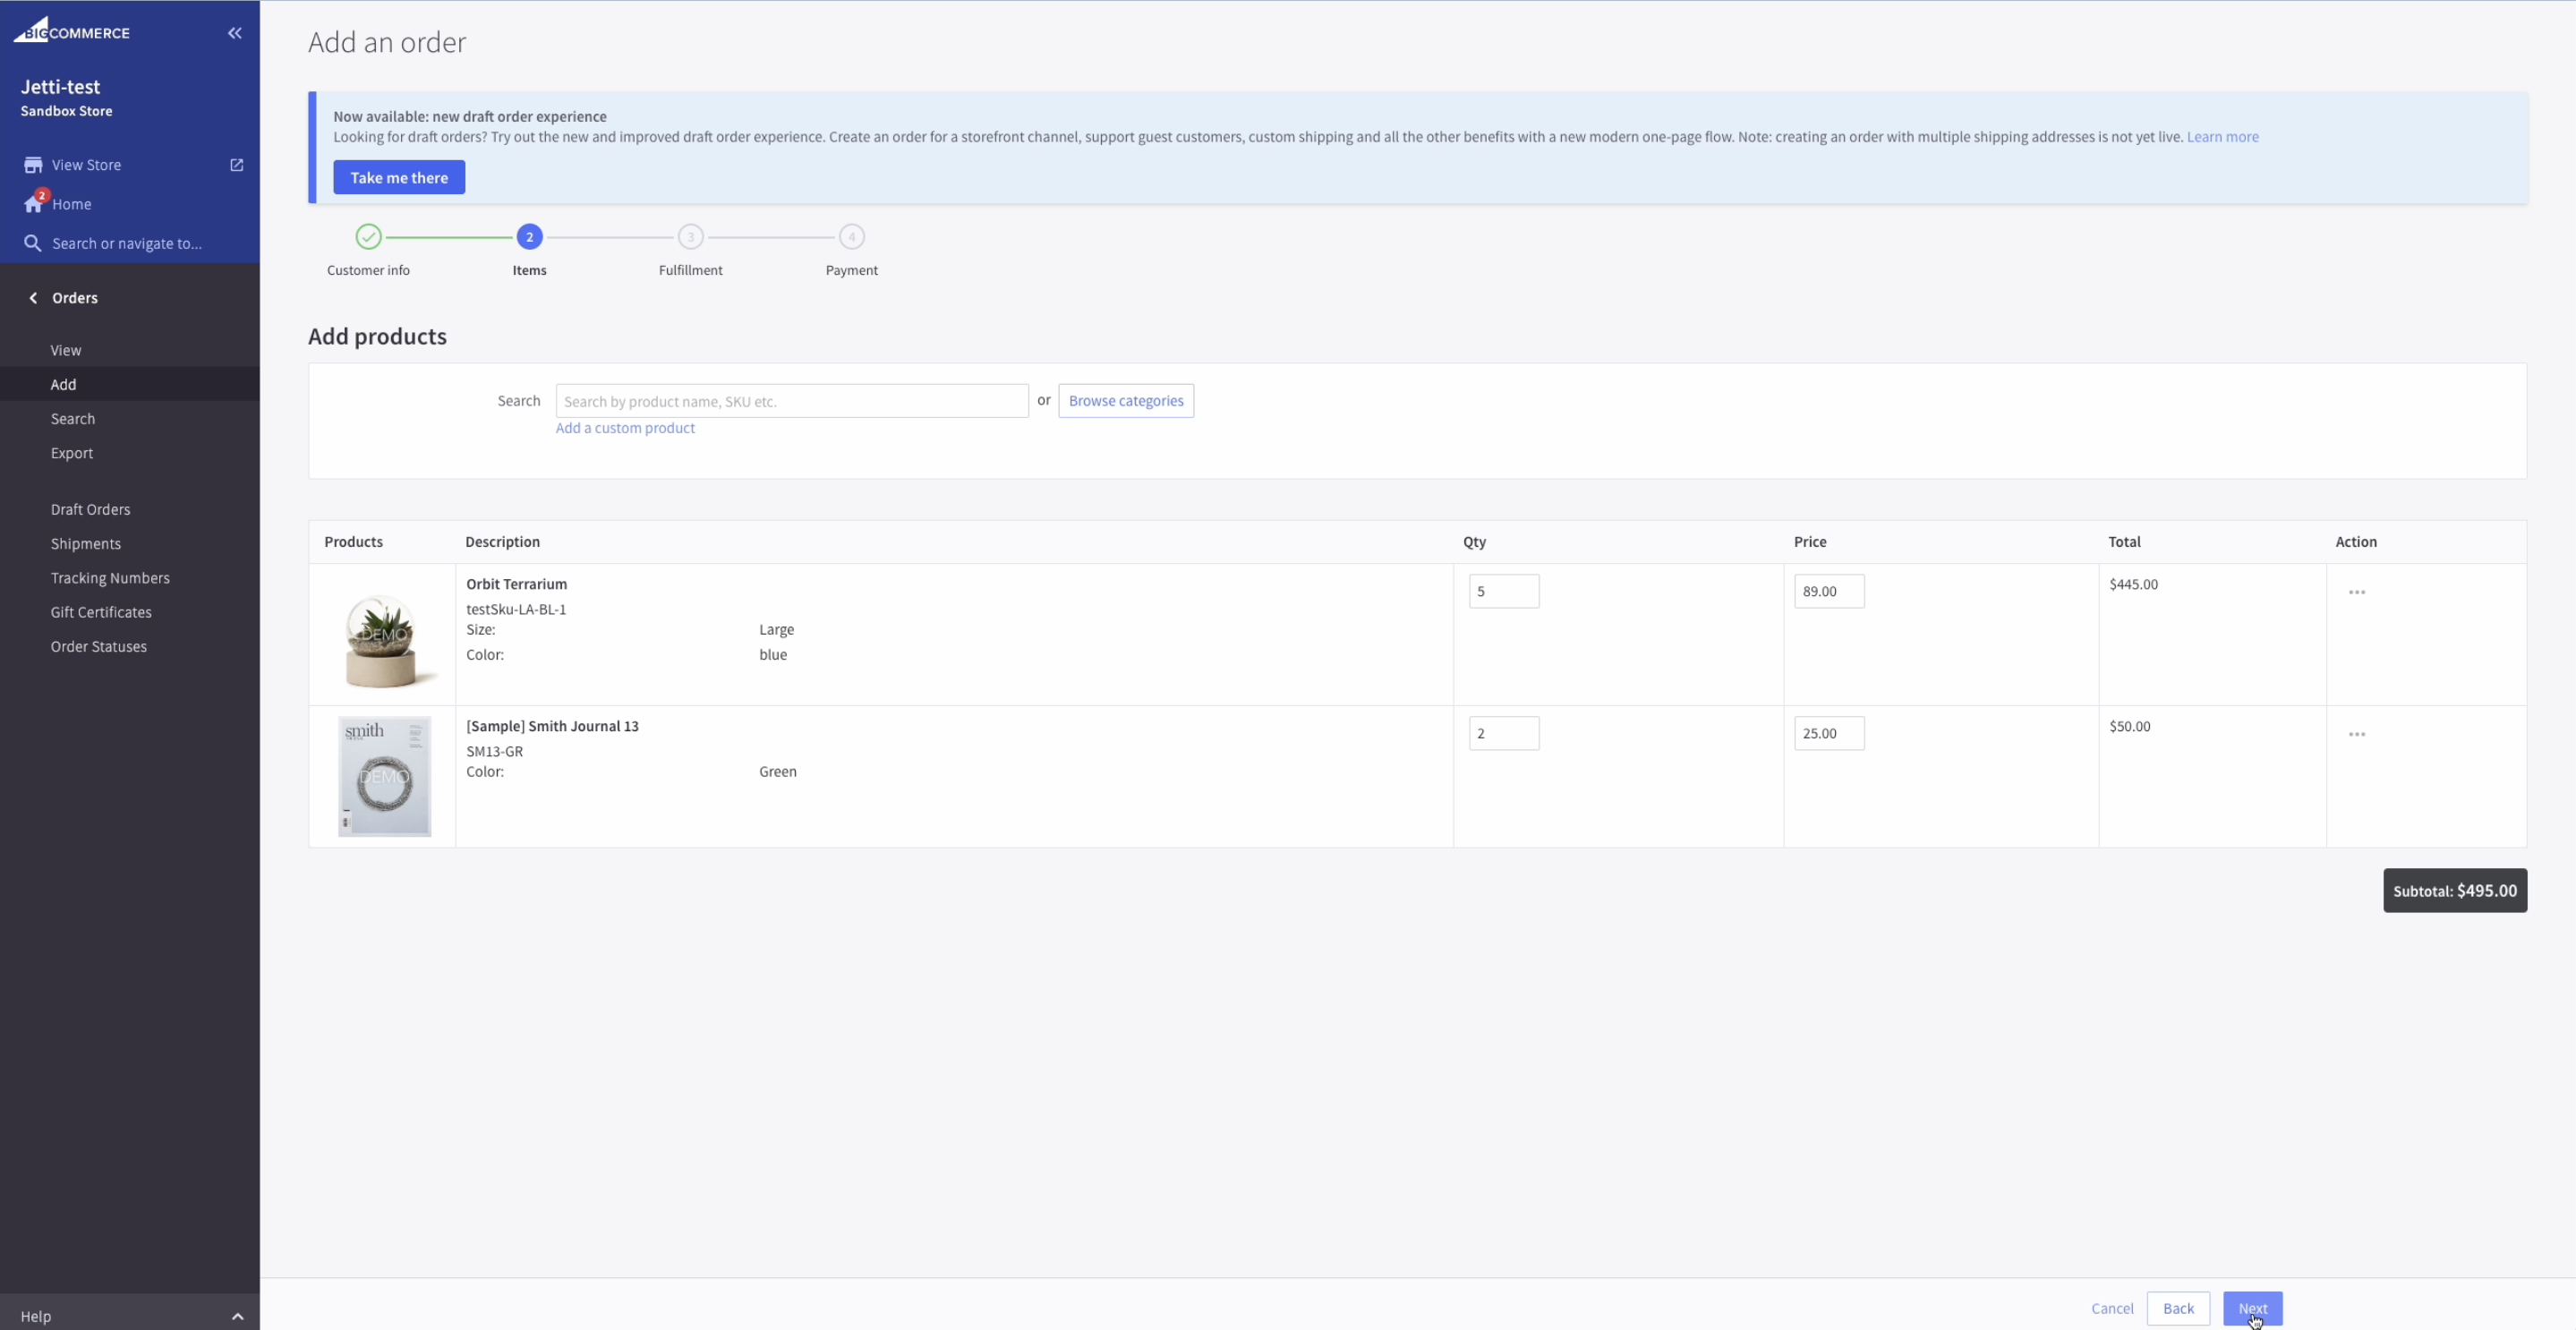Click Home in sidebar

72,204
